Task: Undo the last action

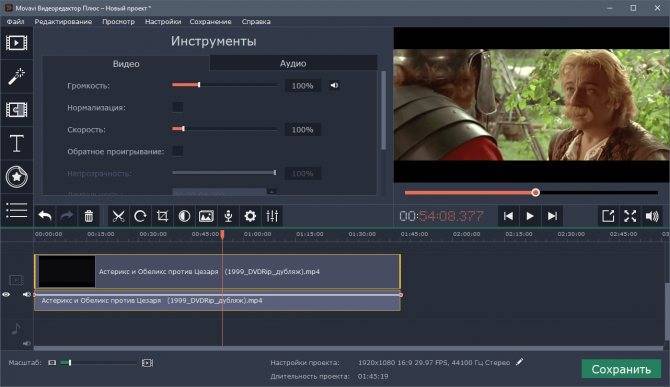Action: point(45,216)
